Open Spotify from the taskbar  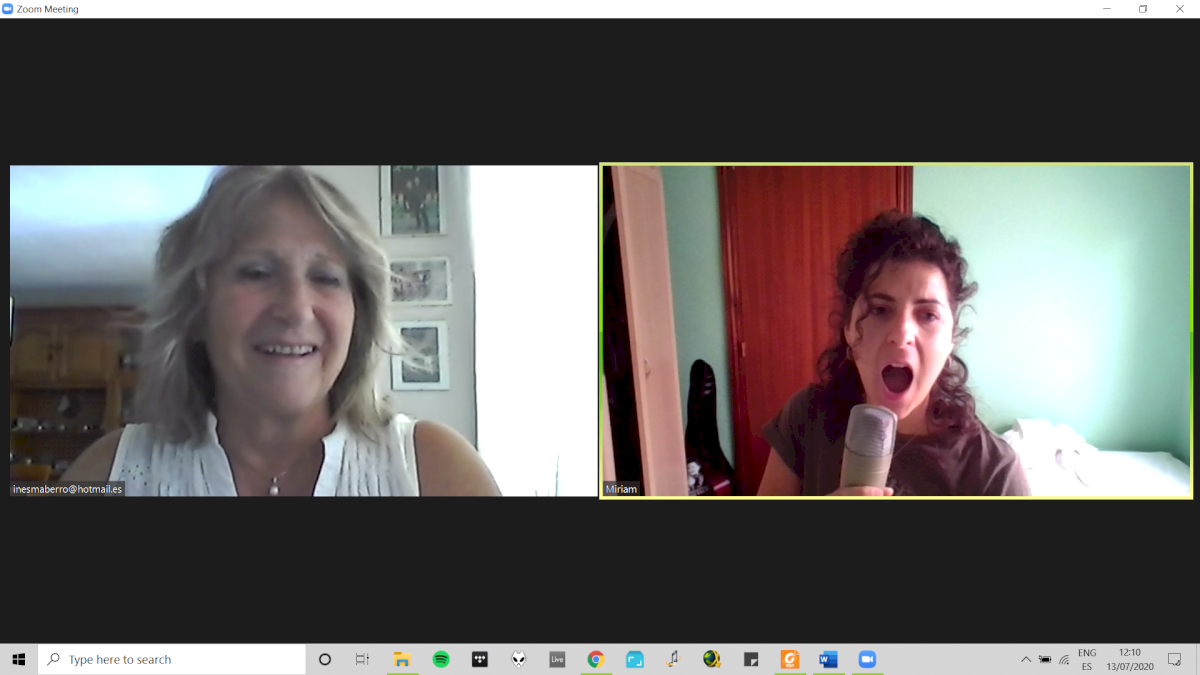point(441,659)
